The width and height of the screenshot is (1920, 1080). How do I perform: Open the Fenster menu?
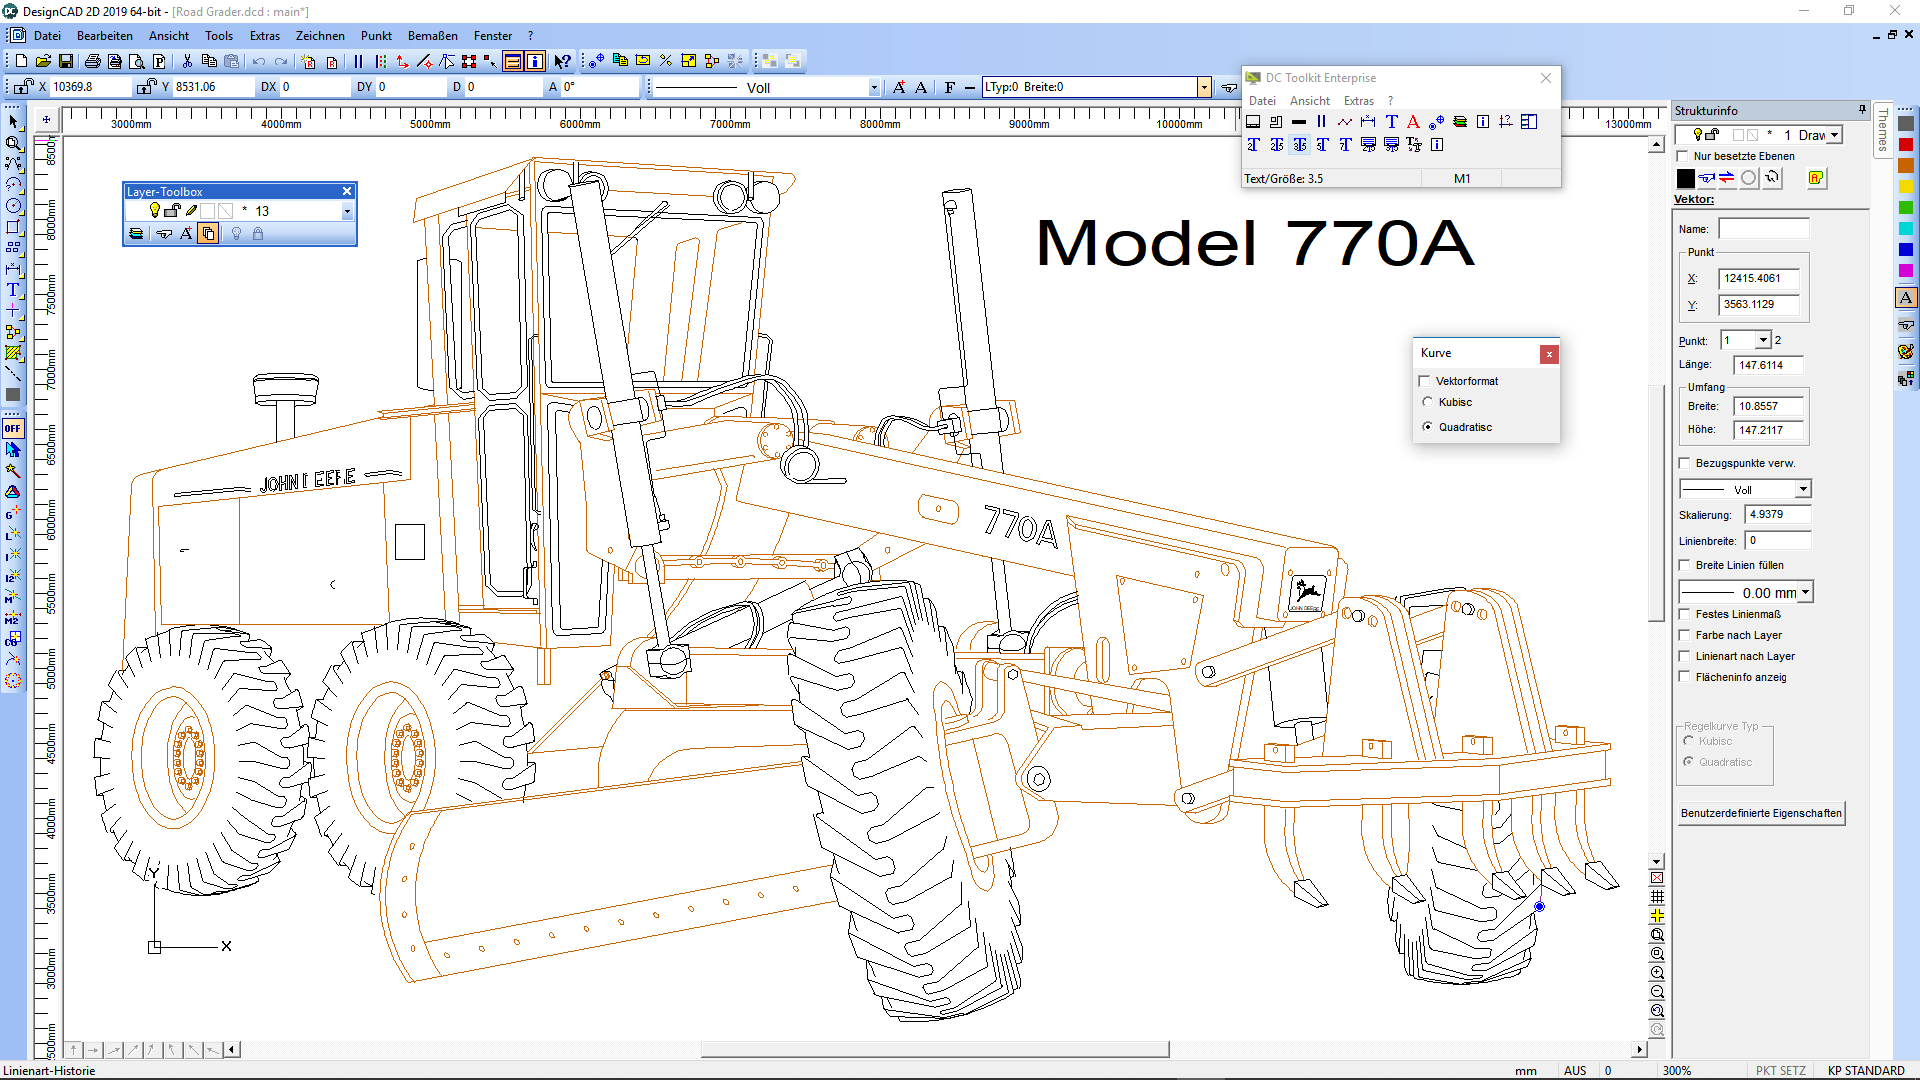point(493,36)
